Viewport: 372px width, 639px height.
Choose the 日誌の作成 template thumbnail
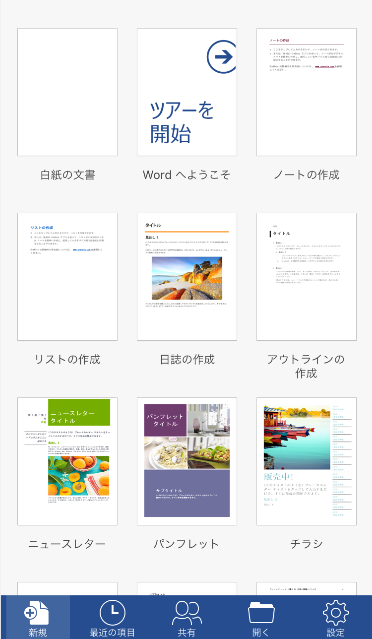[187, 277]
